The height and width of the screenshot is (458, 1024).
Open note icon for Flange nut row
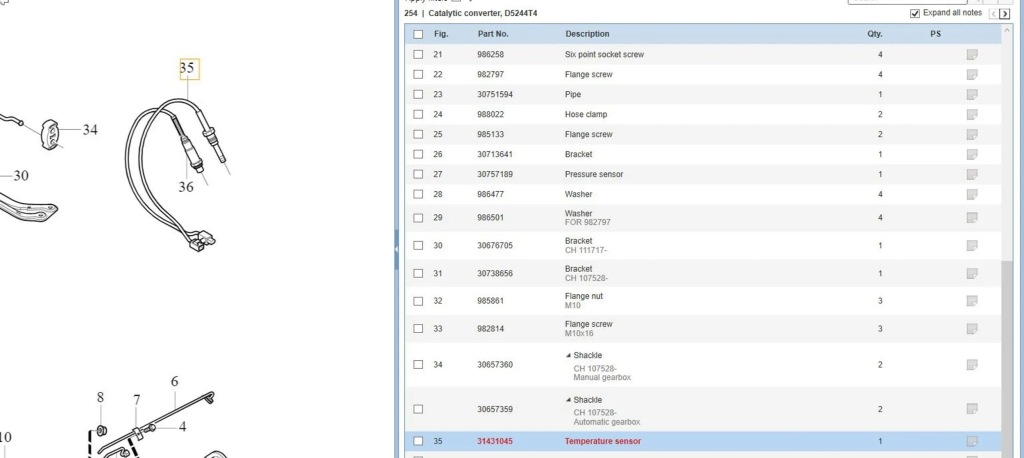tap(972, 301)
